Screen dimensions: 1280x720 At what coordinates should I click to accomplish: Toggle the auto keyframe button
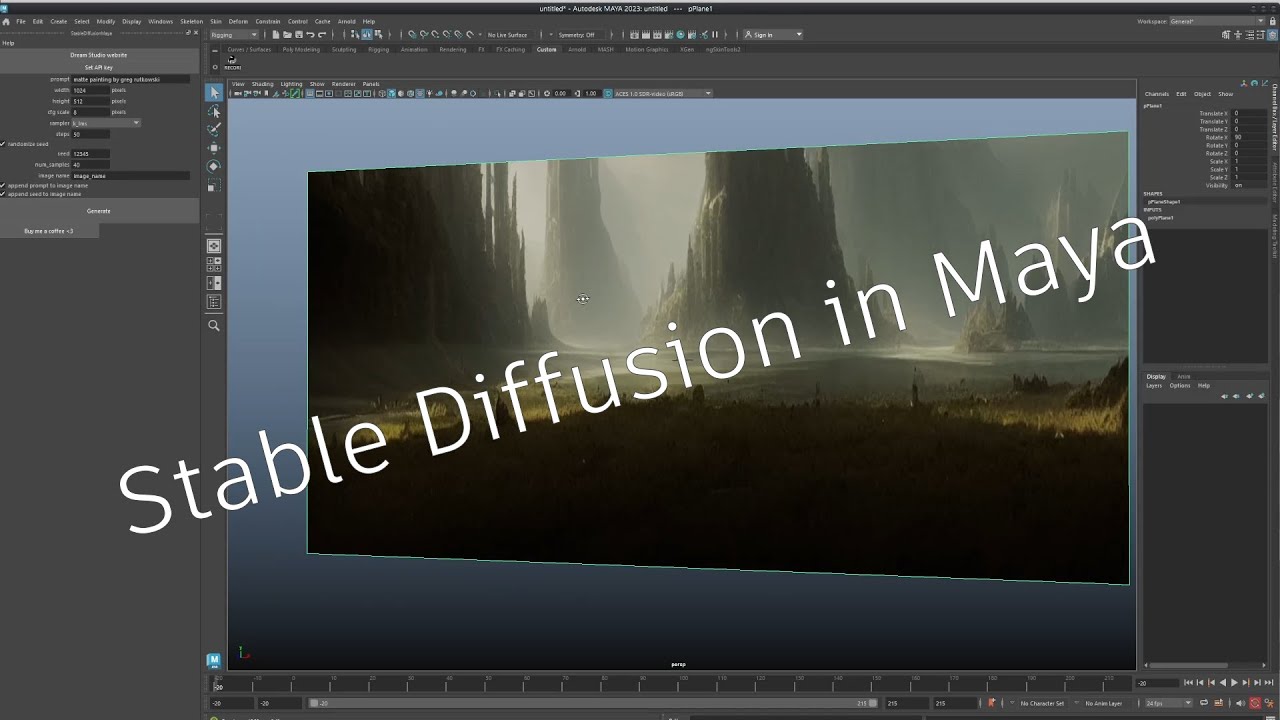1255,703
